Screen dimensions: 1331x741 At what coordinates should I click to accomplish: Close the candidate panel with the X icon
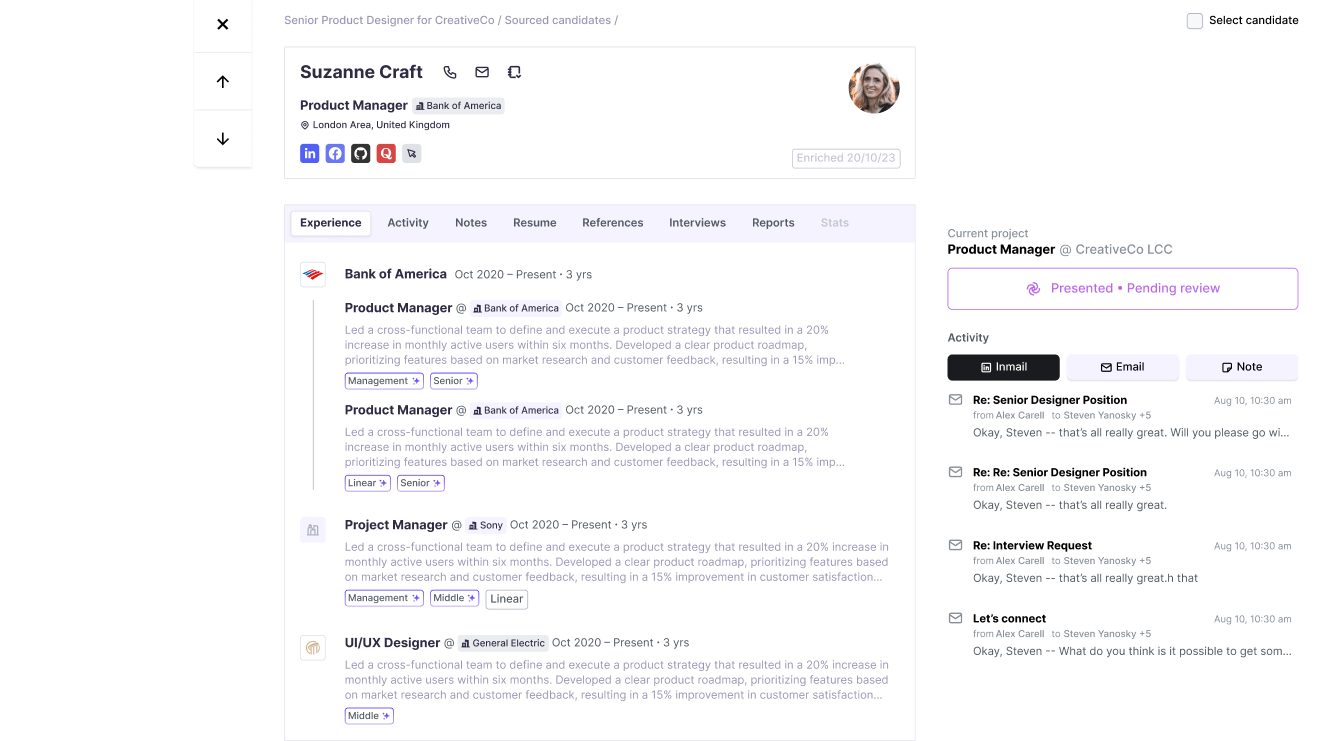click(x=223, y=24)
